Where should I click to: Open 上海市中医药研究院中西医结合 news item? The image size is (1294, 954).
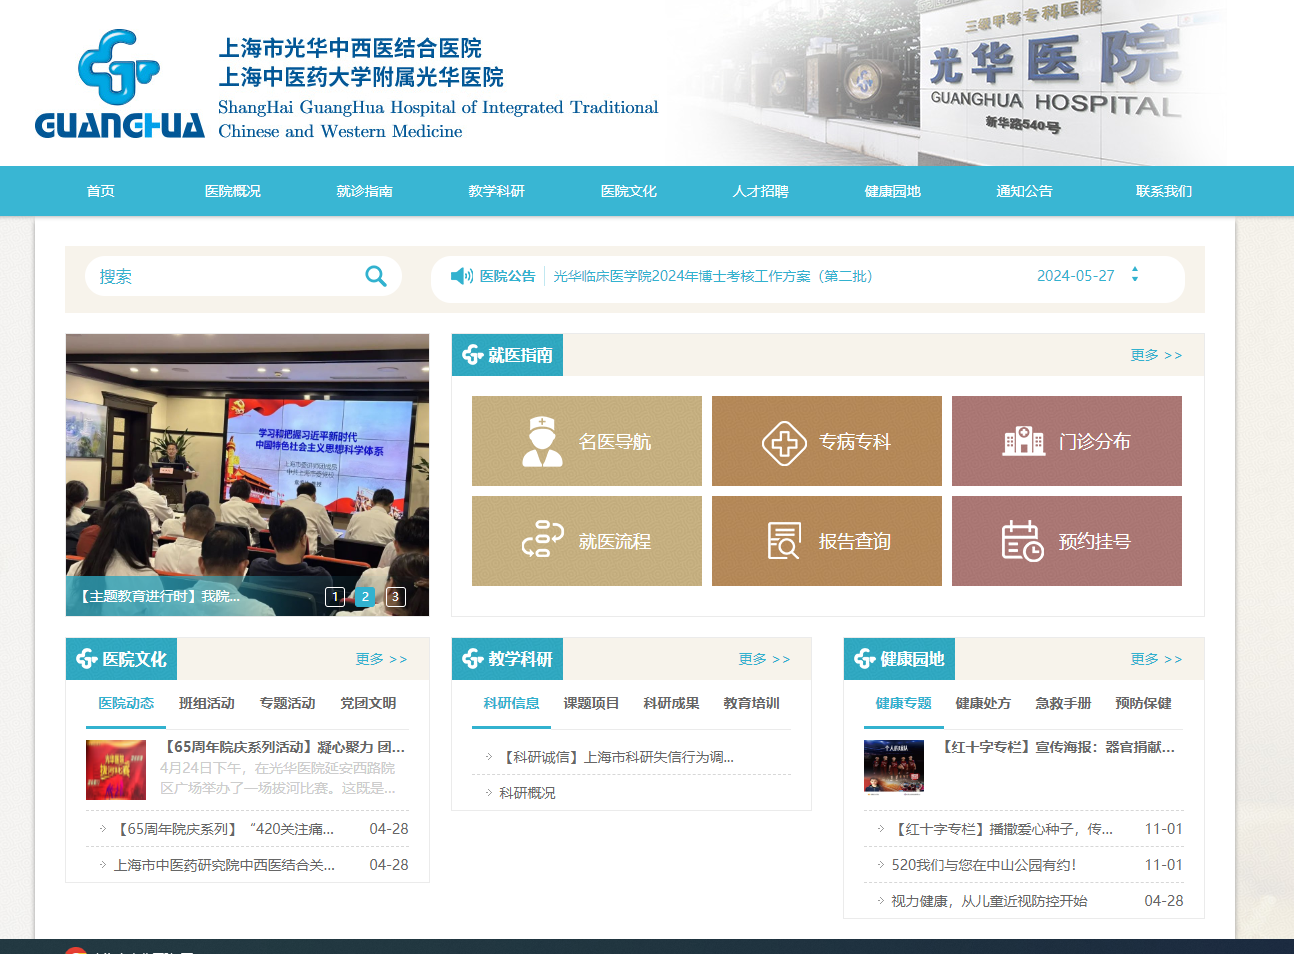pos(224,865)
